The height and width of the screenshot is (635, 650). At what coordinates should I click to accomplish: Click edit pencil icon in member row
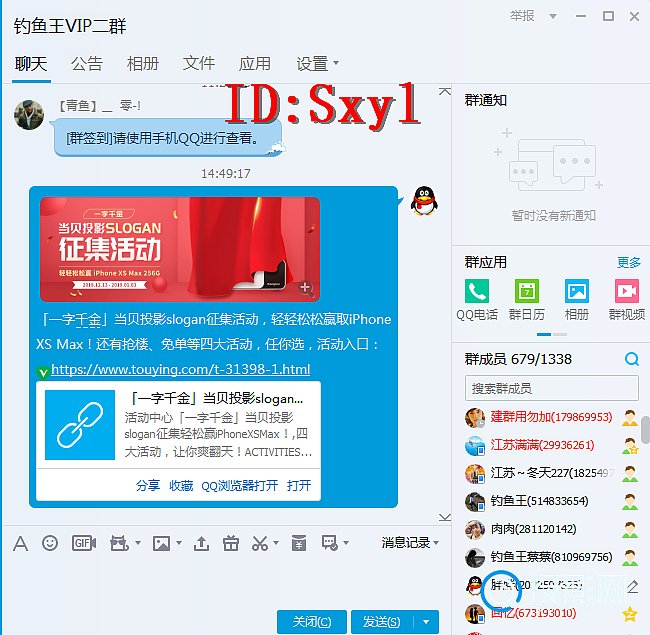coord(632,586)
